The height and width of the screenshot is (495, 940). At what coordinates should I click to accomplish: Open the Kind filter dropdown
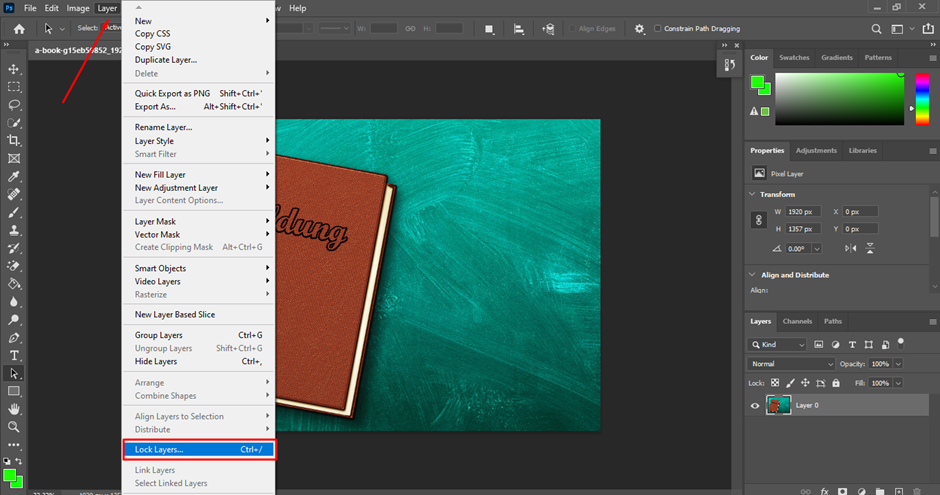tap(777, 345)
